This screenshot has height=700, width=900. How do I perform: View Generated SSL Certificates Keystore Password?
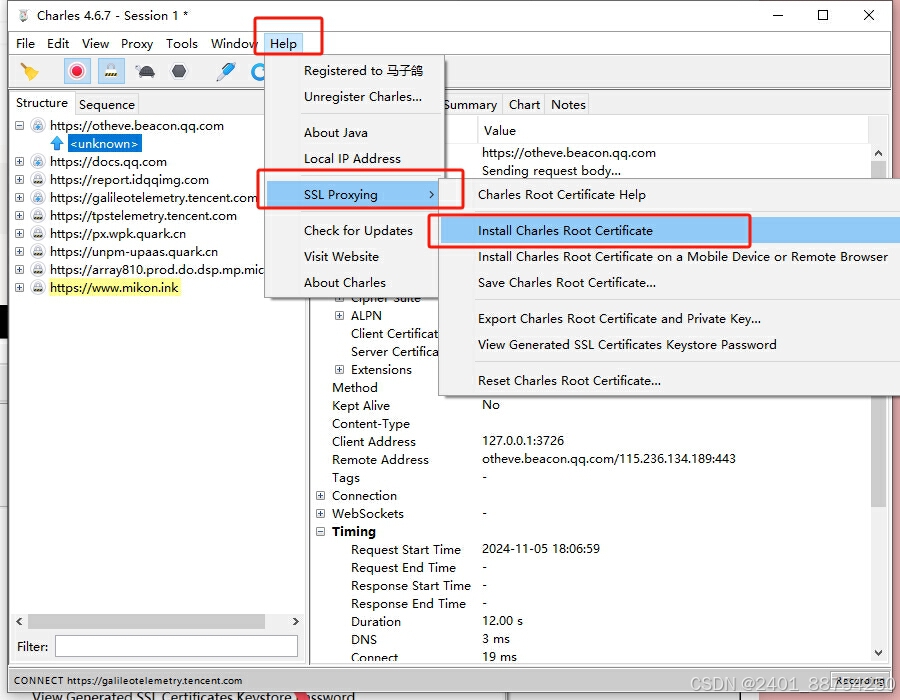627,344
